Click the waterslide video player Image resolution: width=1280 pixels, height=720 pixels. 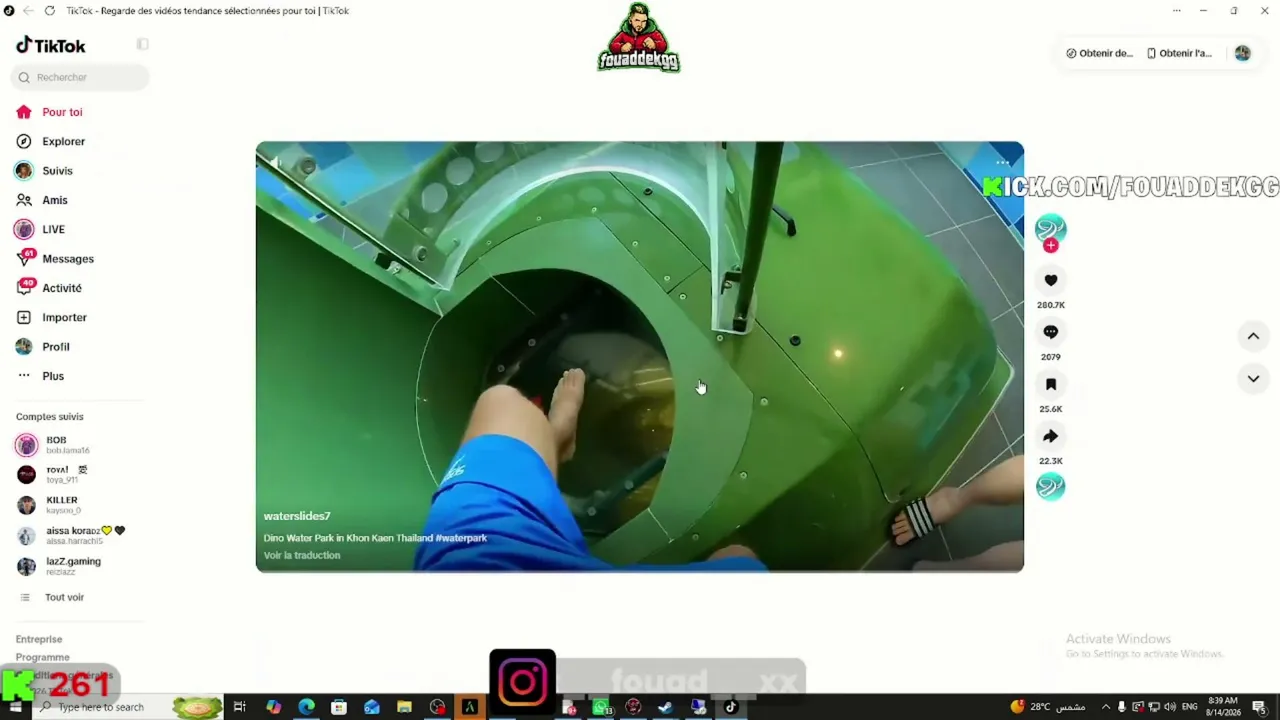640,357
